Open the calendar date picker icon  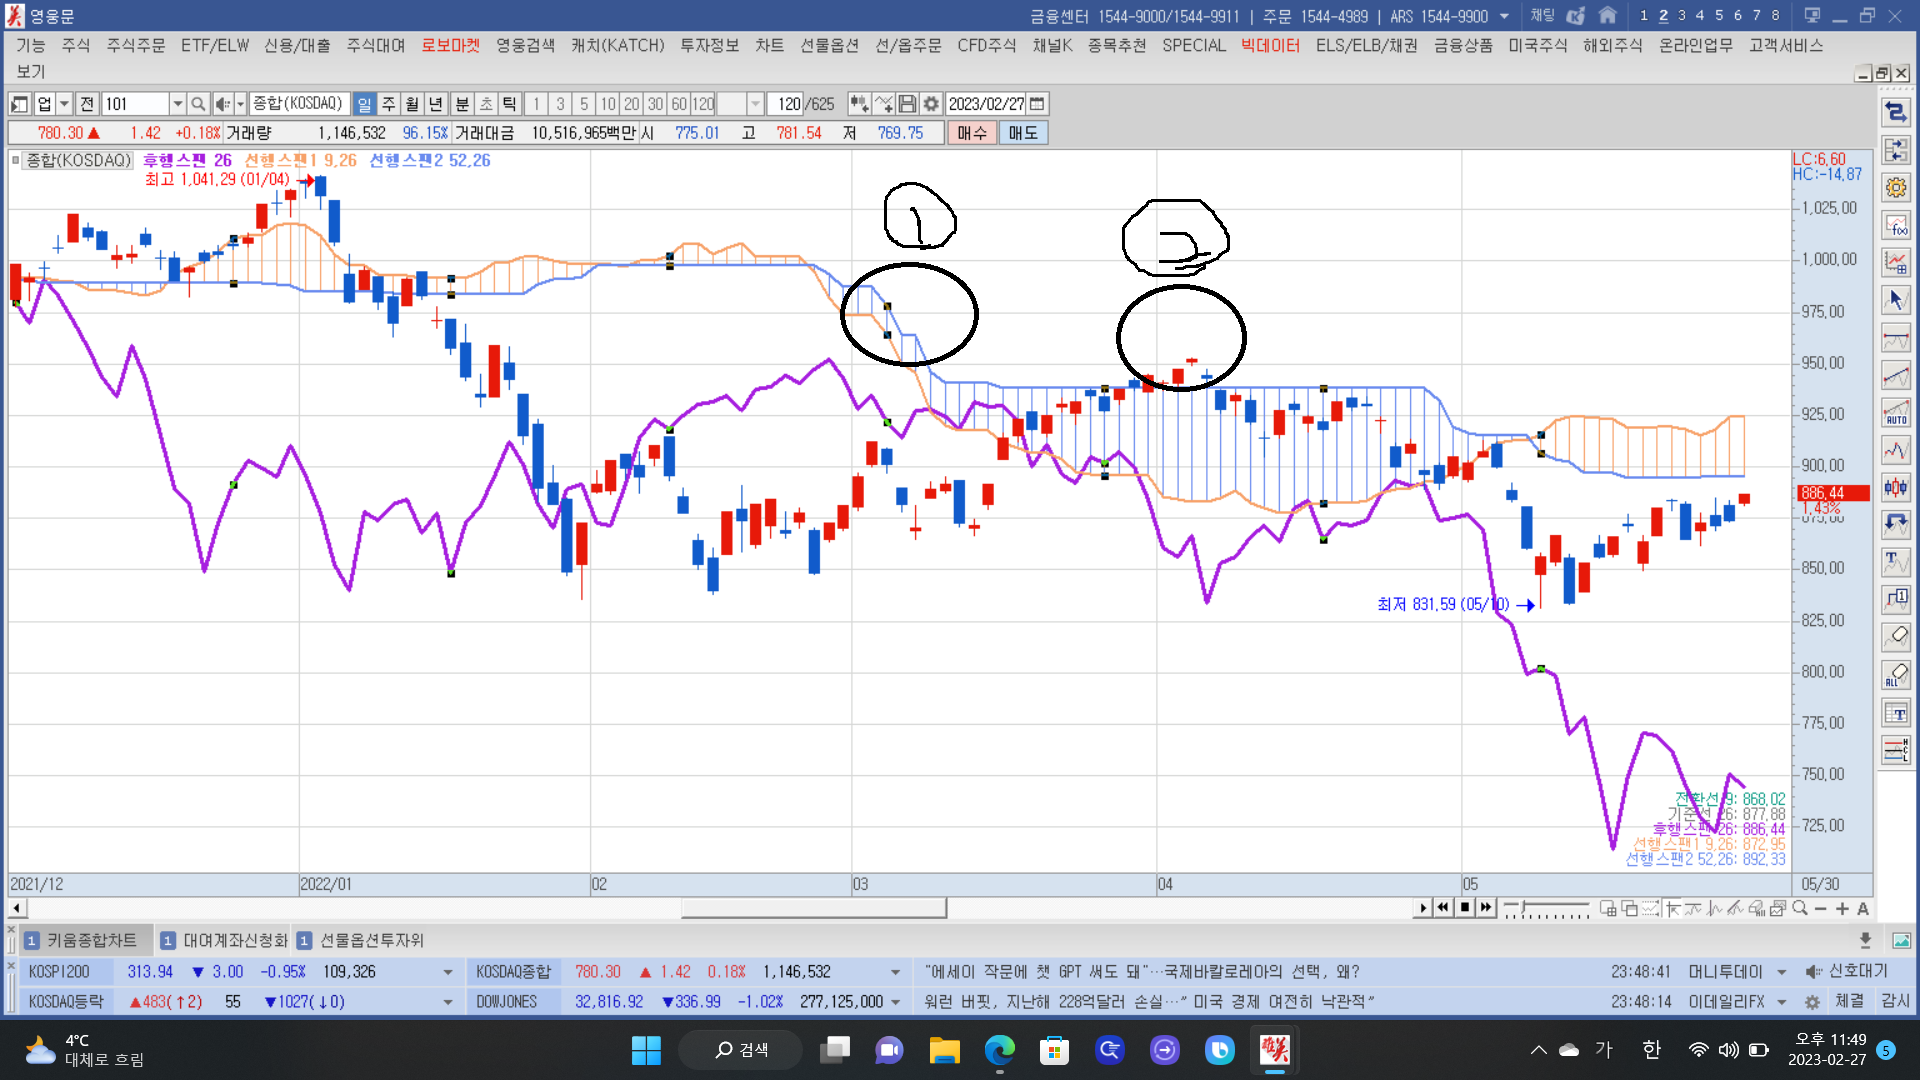(1037, 104)
